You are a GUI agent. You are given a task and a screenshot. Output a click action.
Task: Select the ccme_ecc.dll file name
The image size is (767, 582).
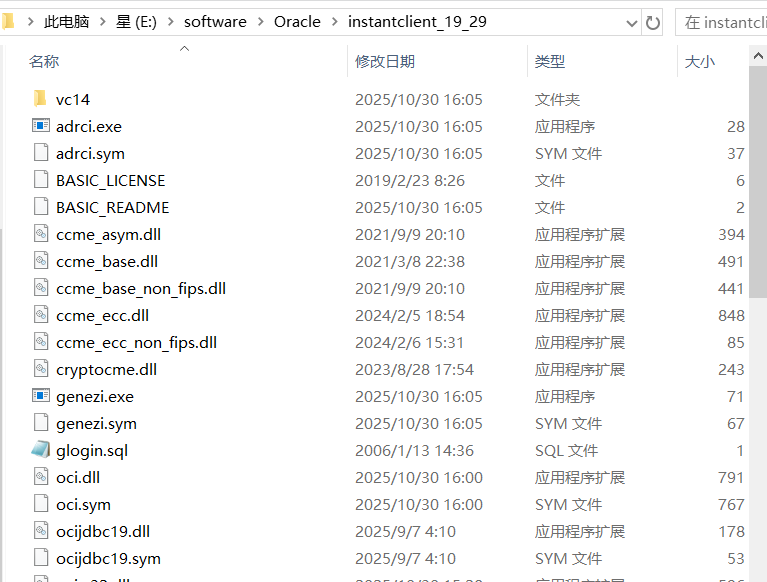coord(102,315)
